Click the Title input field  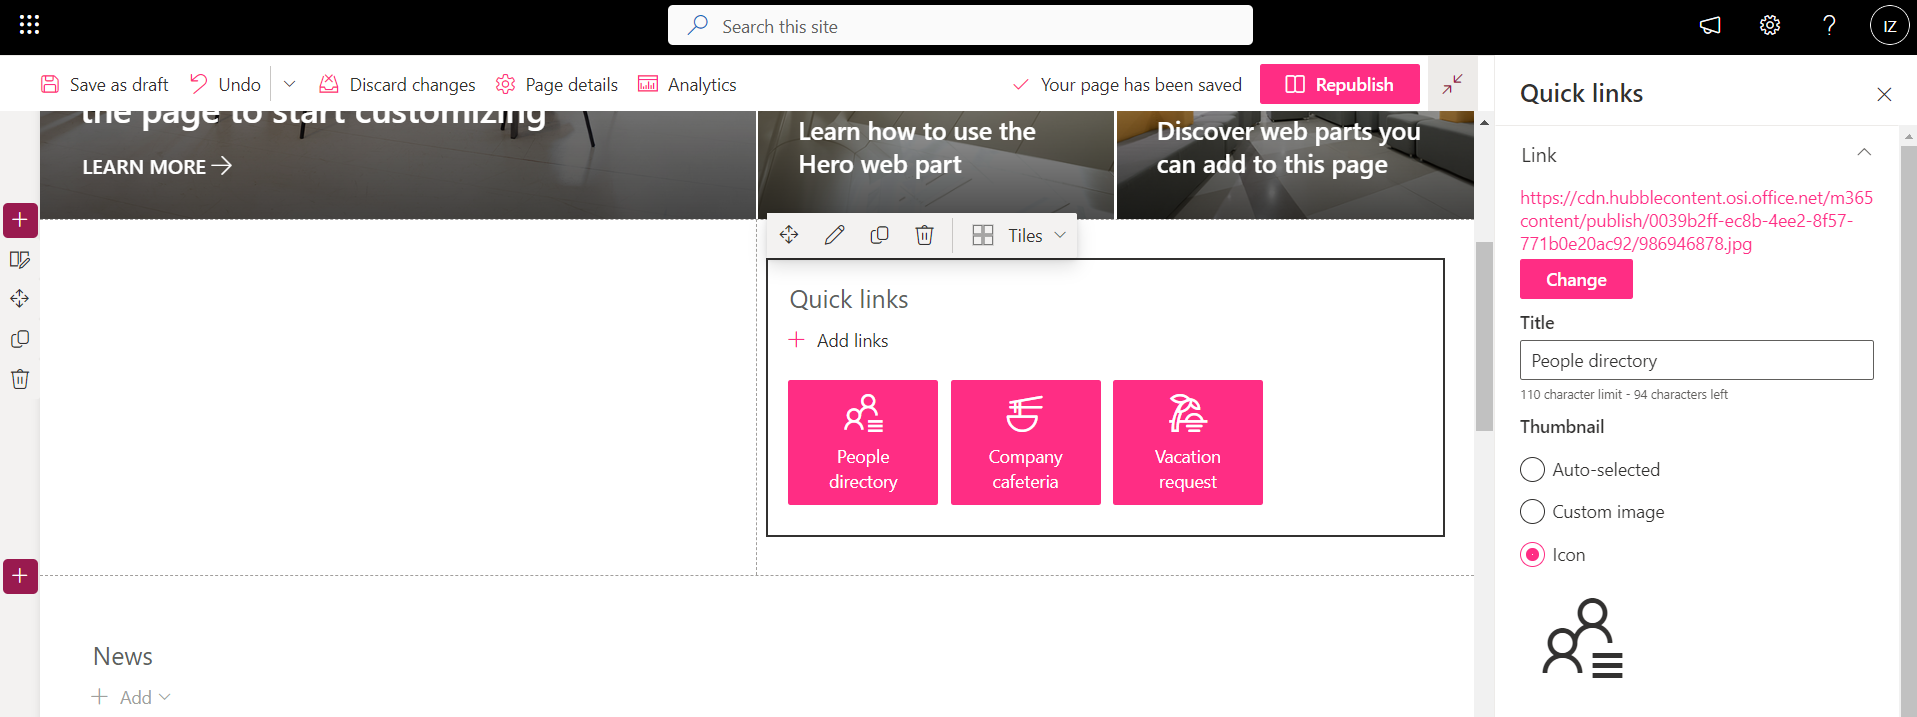[x=1695, y=361]
